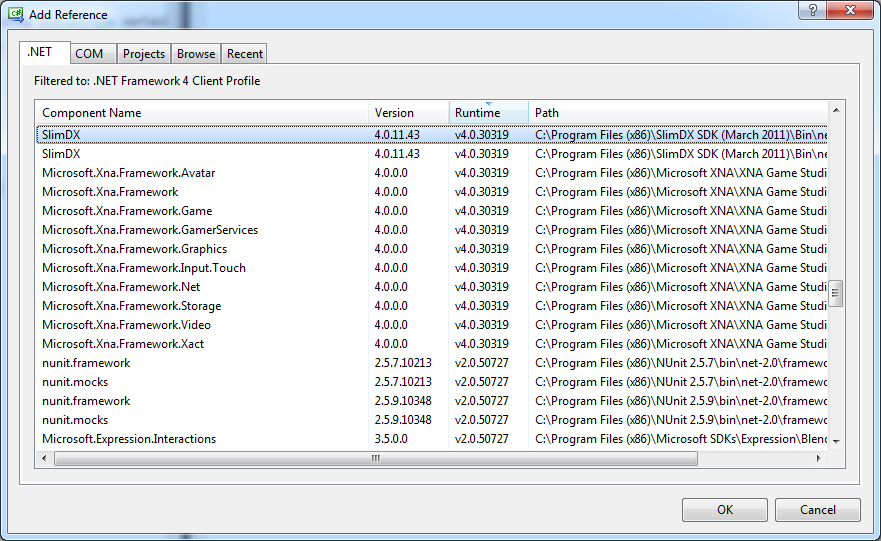Select the second, unhighlighted SlimDX entry
This screenshot has width=881, height=541.
[x=432, y=154]
